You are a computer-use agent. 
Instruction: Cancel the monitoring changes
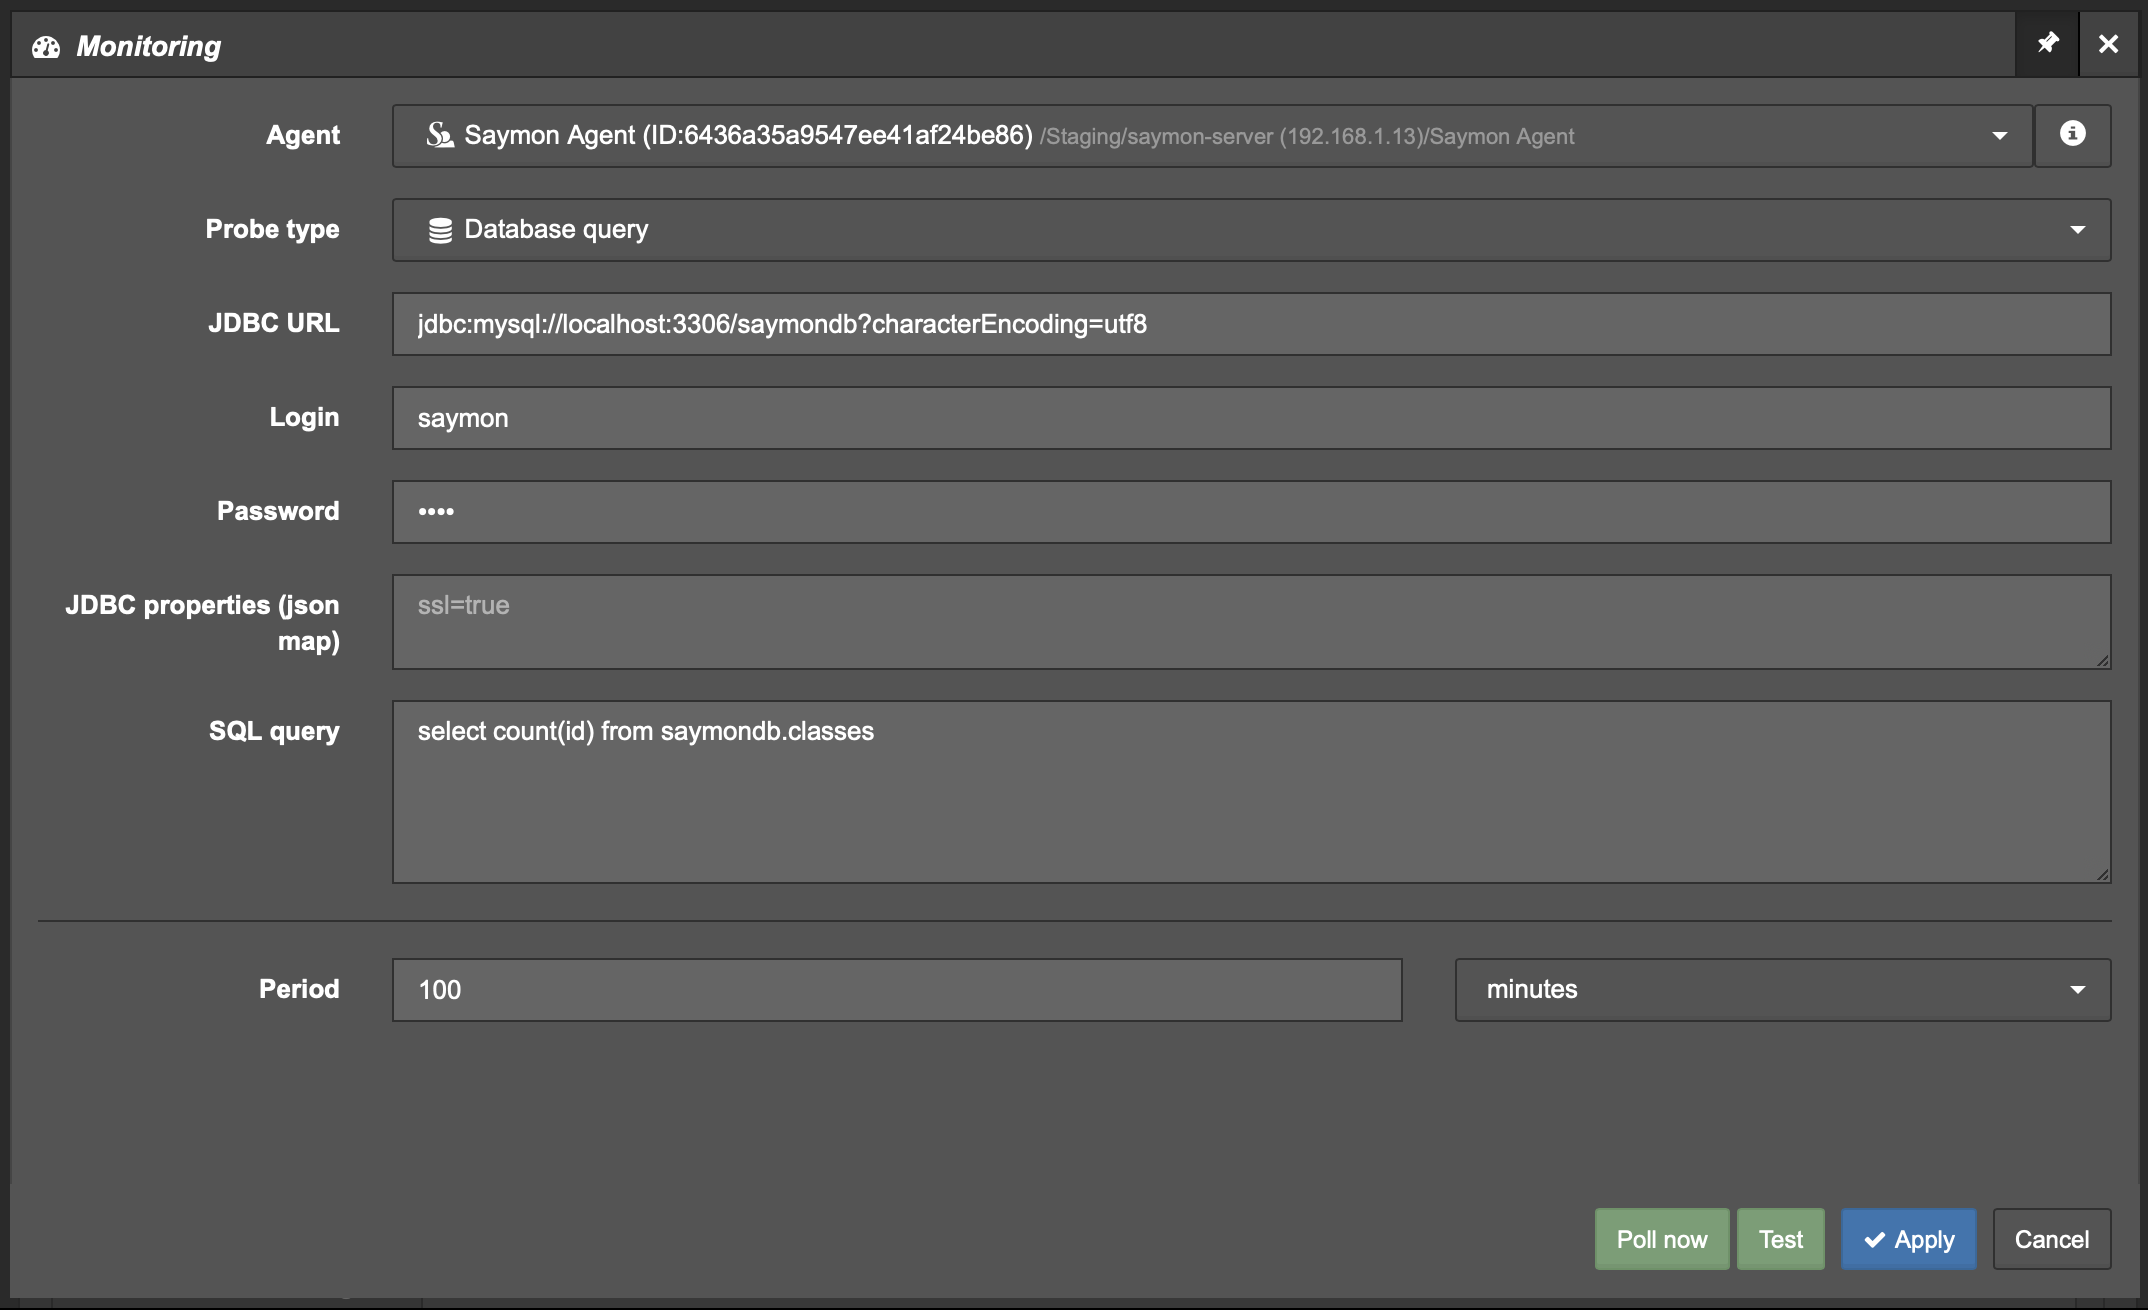2052,1240
